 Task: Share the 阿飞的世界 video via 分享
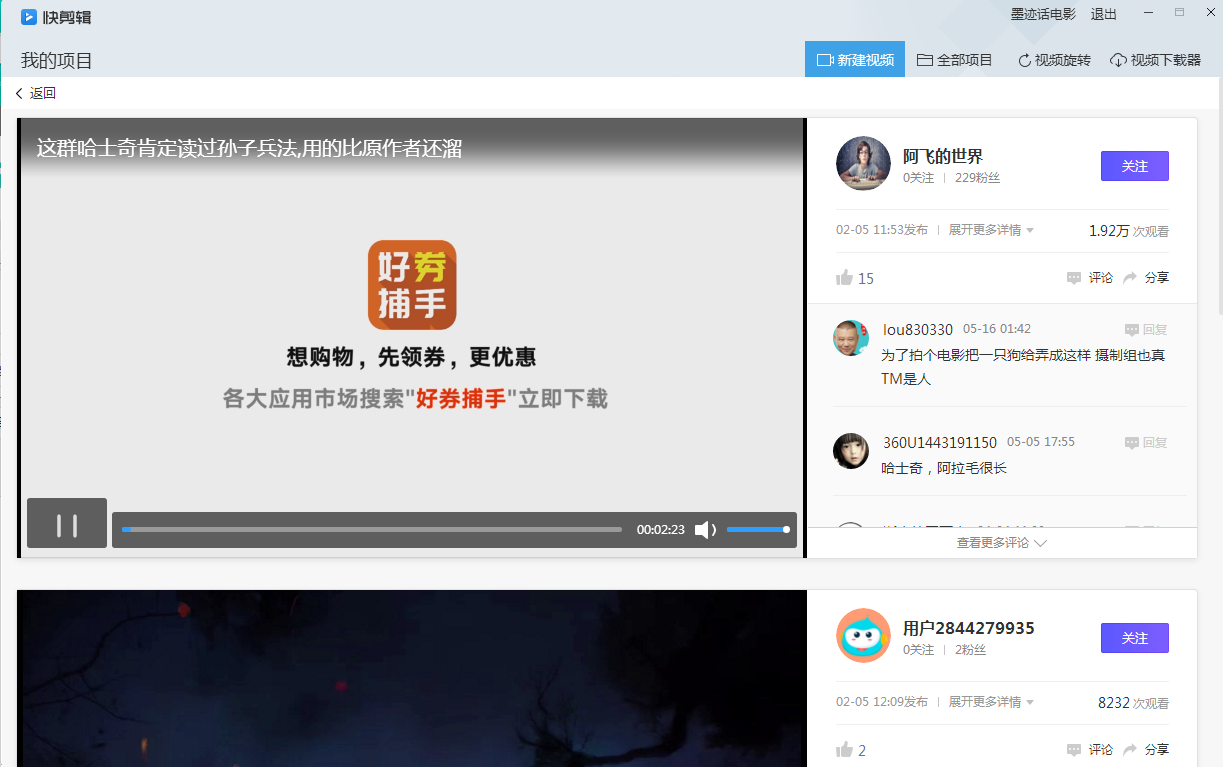point(1146,277)
